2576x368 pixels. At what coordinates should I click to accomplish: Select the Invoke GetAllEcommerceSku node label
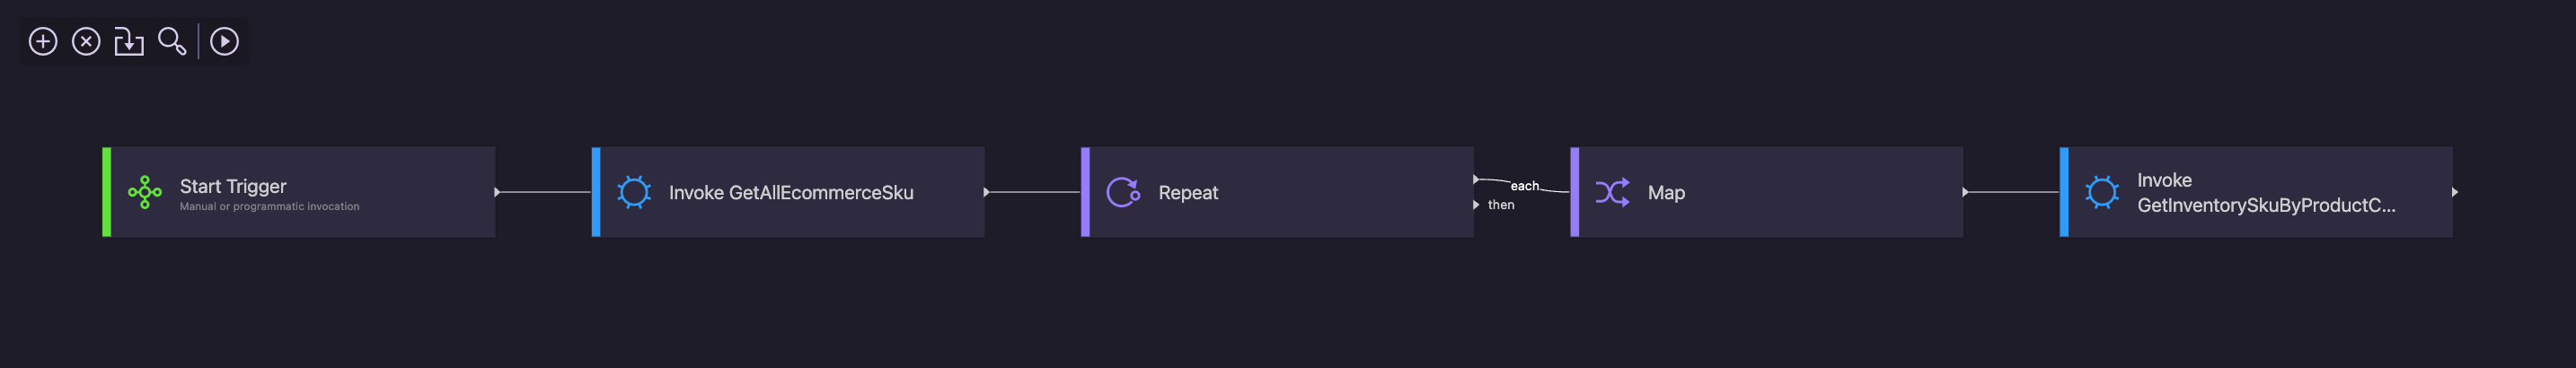coord(791,192)
